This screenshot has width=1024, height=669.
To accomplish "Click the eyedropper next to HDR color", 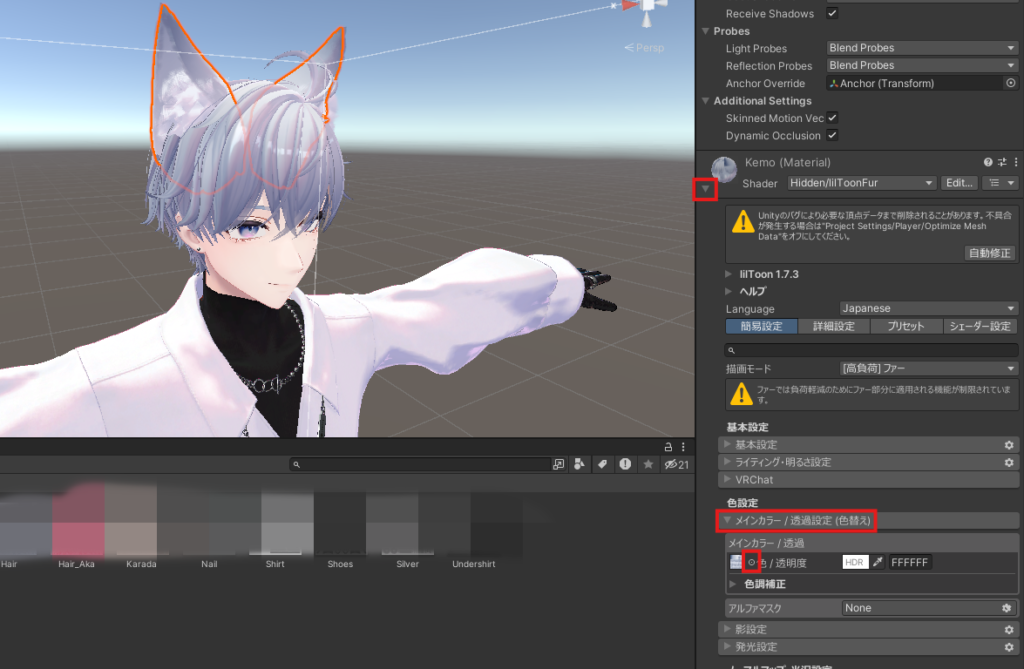I will [x=877, y=563].
